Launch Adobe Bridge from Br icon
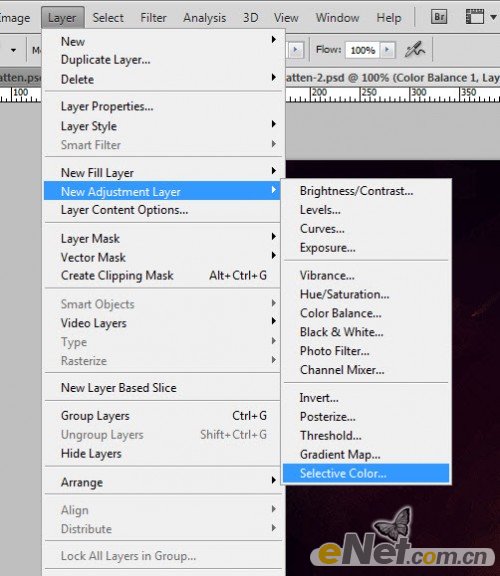This screenshot has width=500, height=576. click(x=439, y=17)
